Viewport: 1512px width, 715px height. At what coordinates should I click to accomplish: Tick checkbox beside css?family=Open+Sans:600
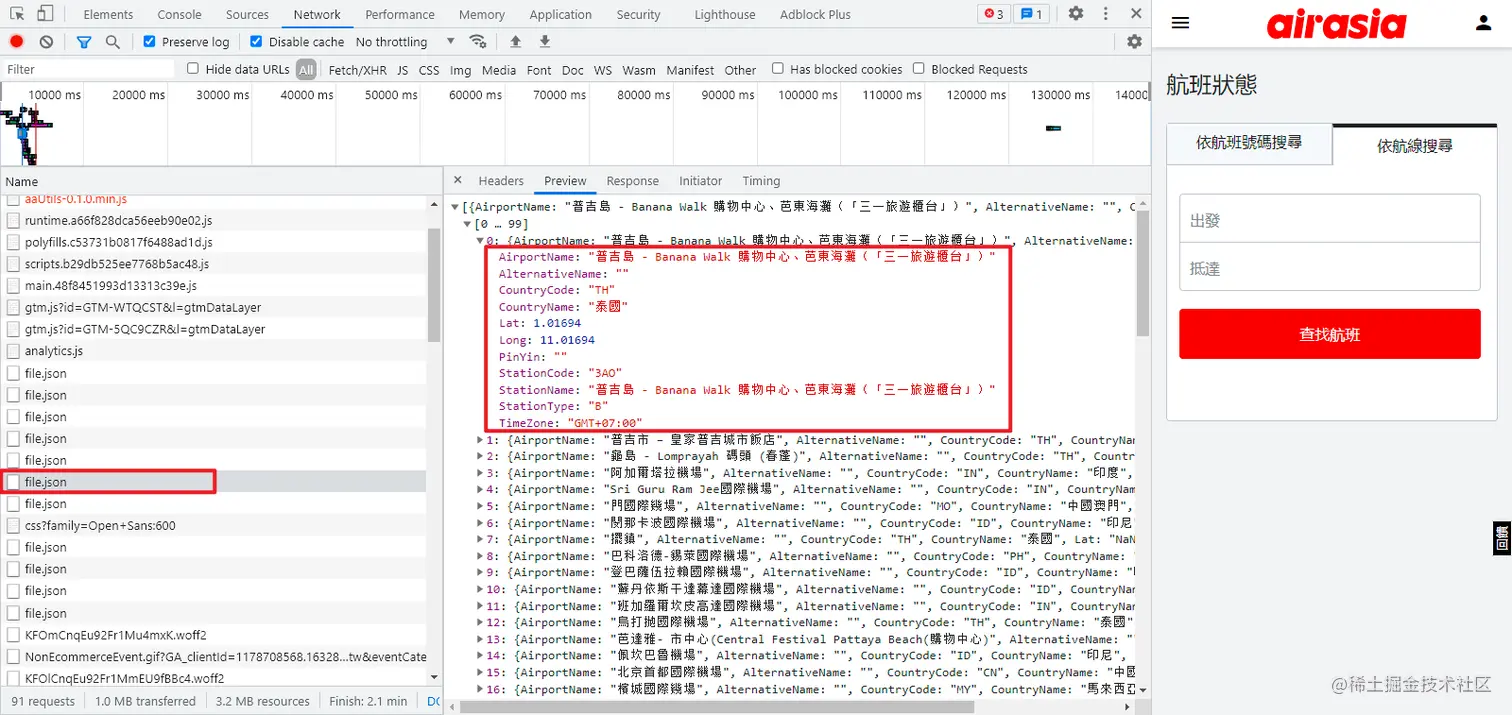click(x=14, y=525)
